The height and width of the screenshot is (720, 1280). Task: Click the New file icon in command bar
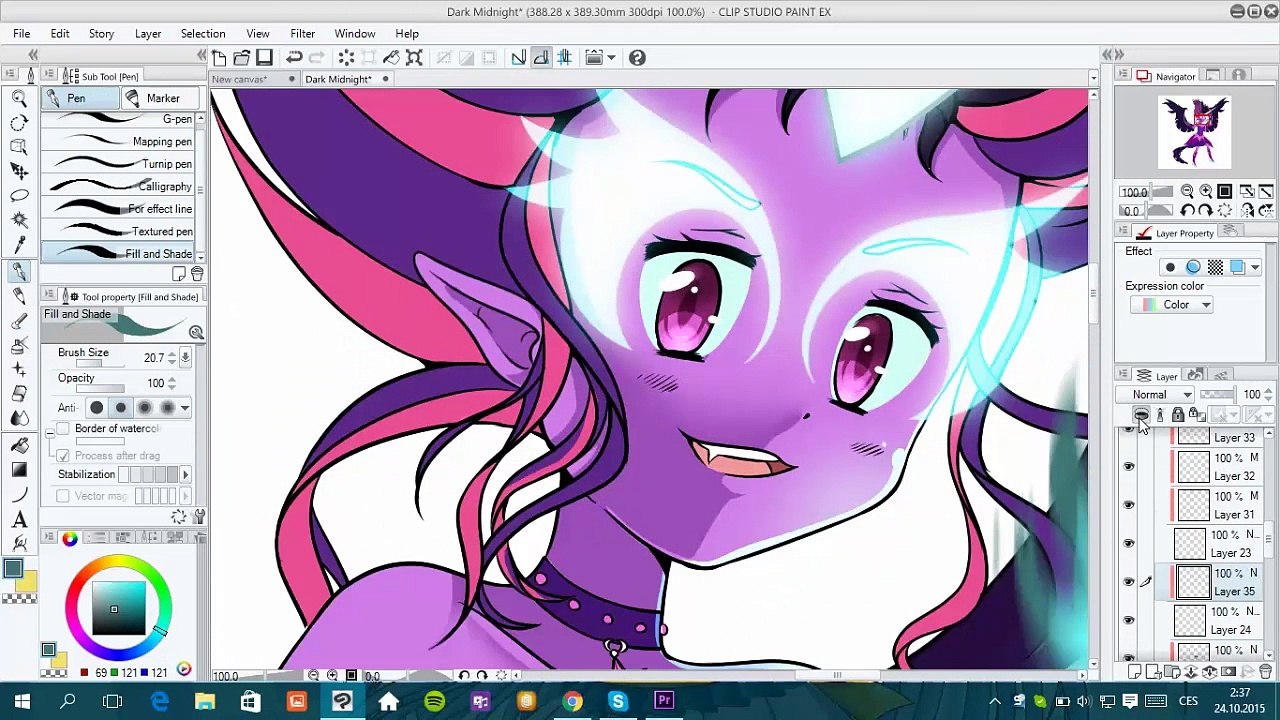pyautogui.click(x=219, y=58)
